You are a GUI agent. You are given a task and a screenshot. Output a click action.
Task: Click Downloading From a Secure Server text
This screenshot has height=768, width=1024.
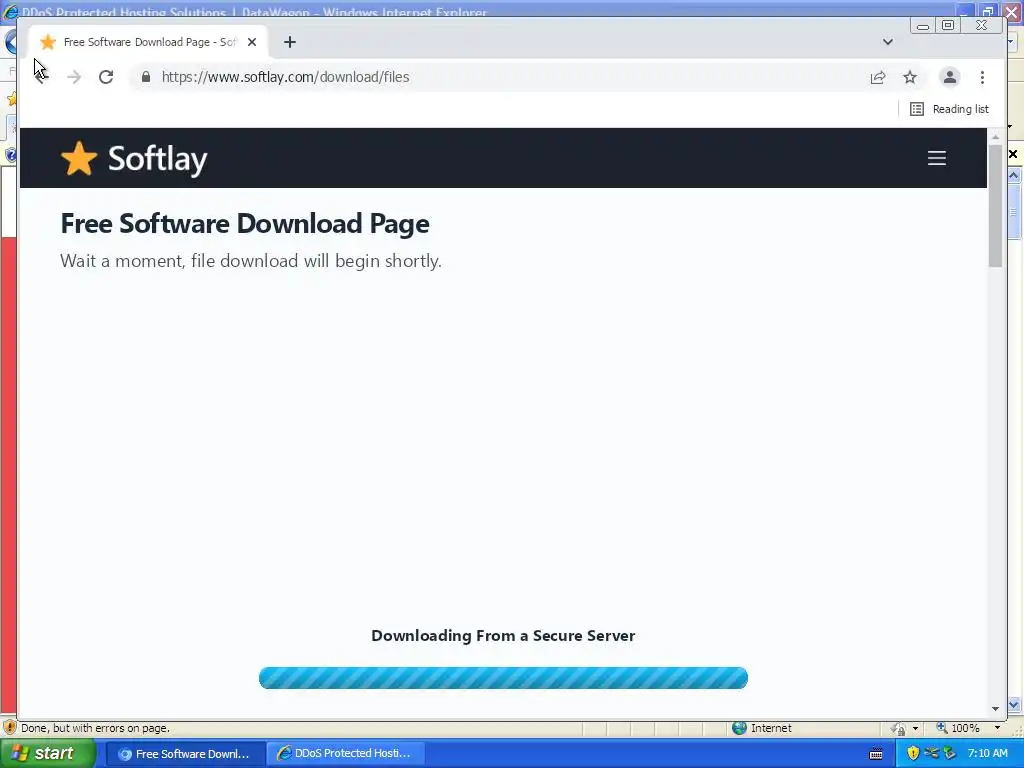pyautogui.click(x=503, y=635)
